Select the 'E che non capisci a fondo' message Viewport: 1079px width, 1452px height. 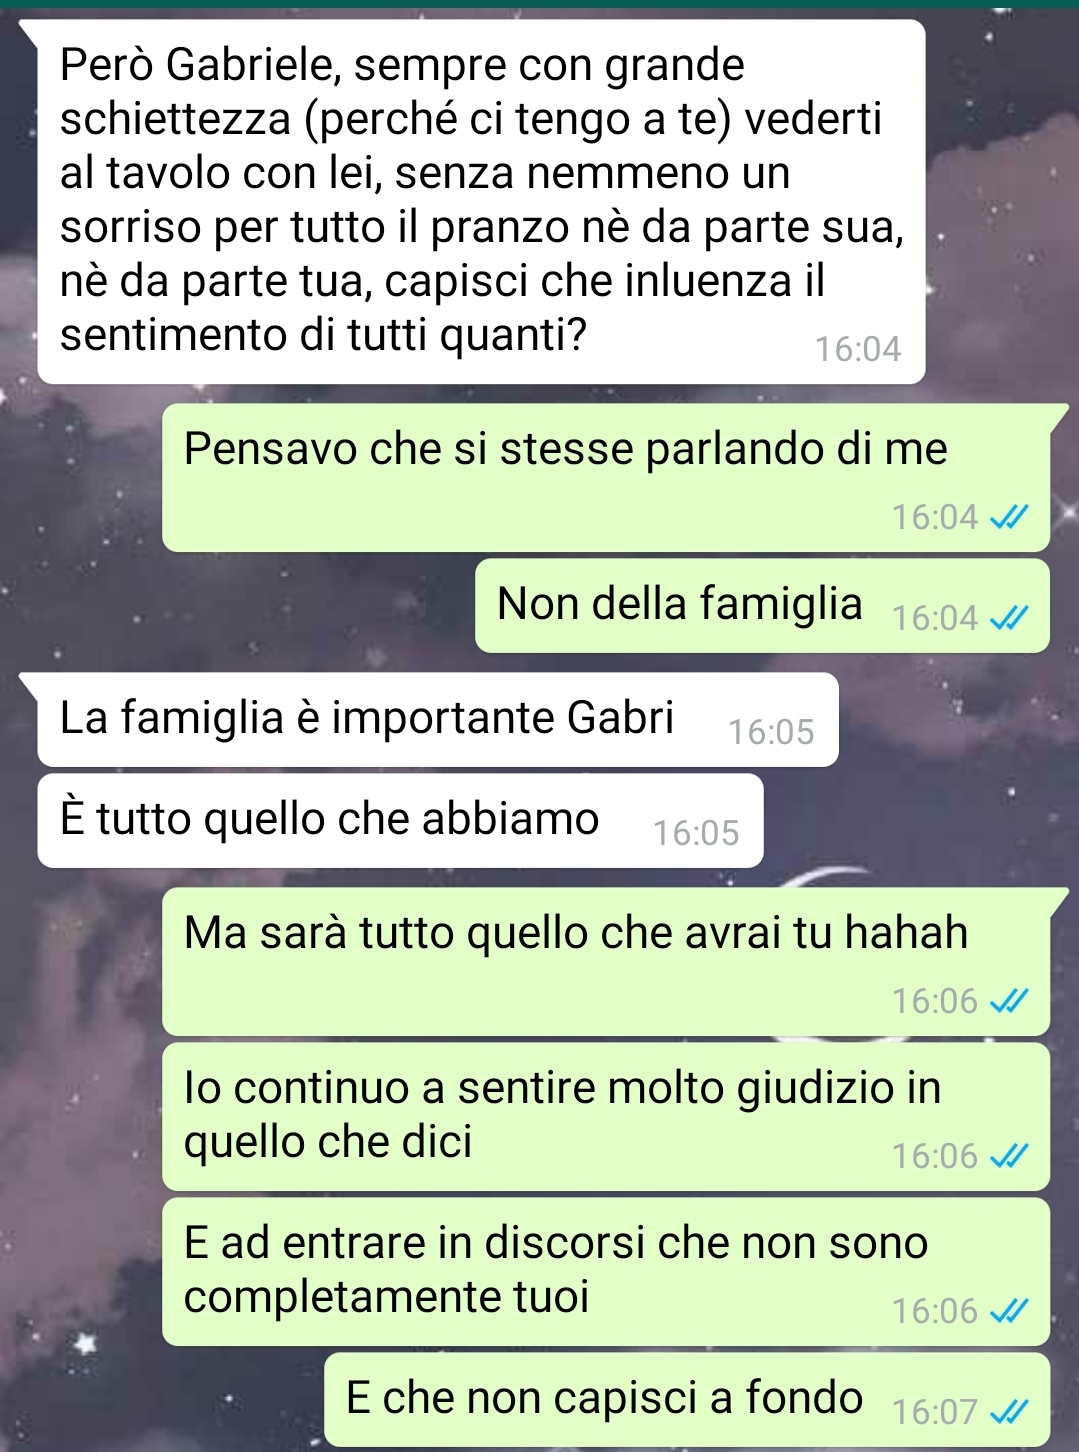(x=687, y=1400)
